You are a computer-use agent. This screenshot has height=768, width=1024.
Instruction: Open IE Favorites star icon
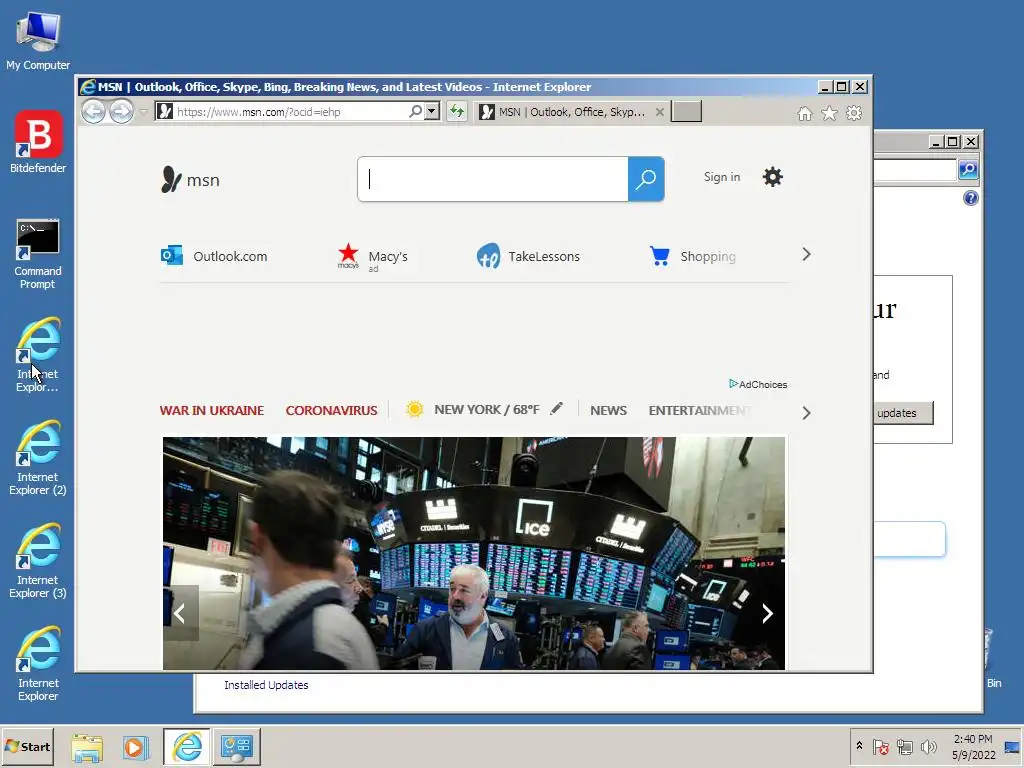[829, 114]
